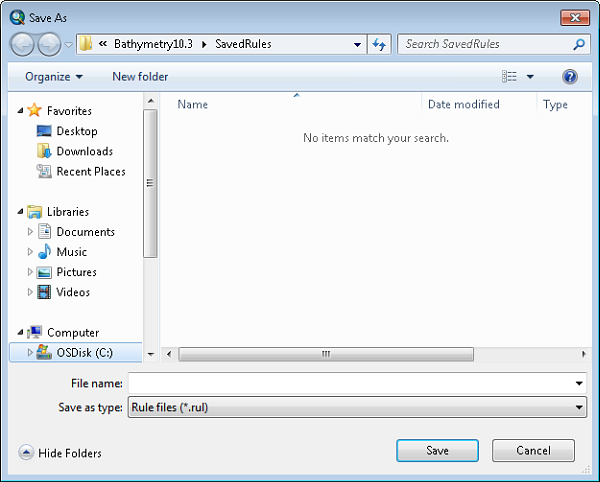Expand the Pictures library

coord(30,272)
